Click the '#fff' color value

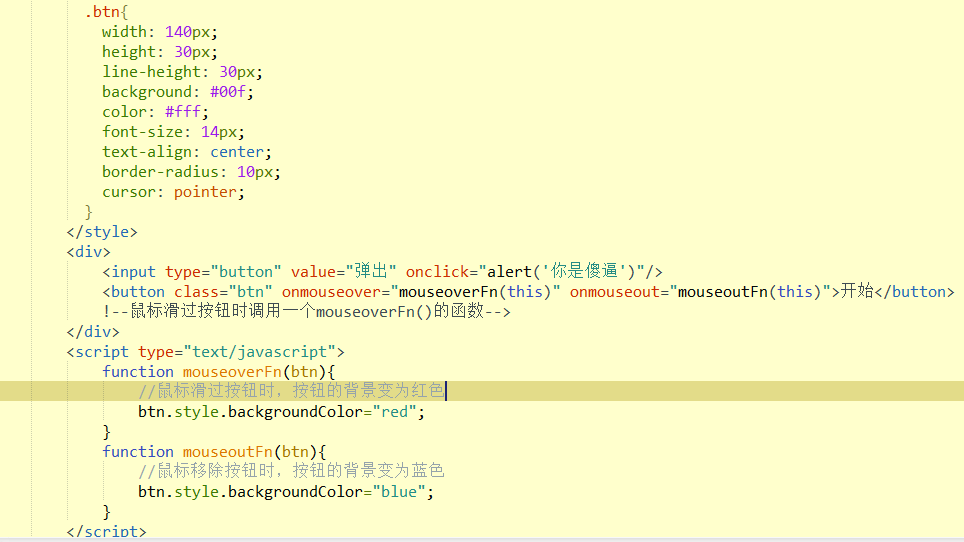click(x=183, y=112)
